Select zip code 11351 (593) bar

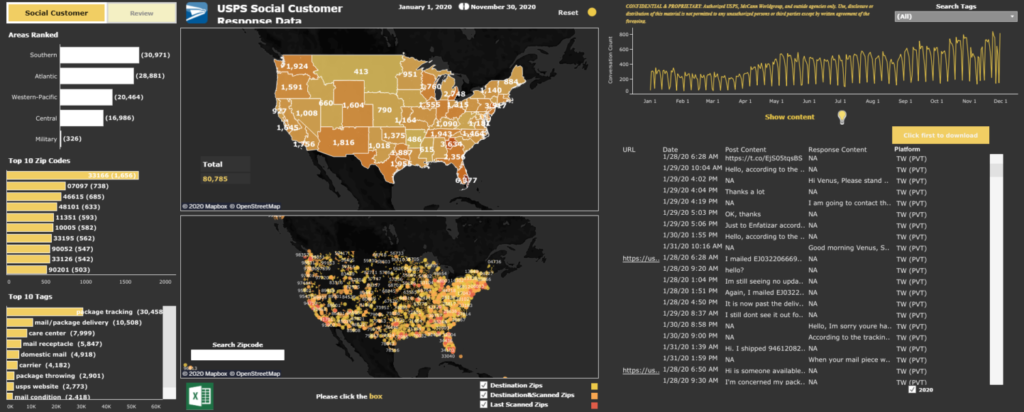pos(30,217)
